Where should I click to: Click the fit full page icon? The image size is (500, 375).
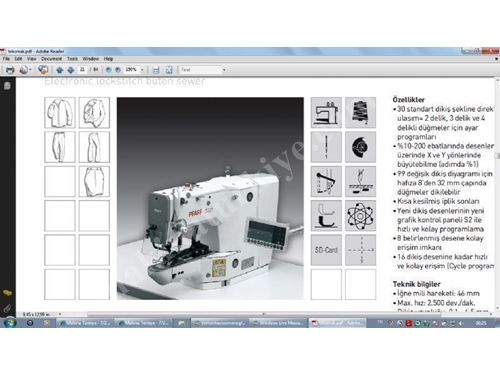(x=169, y=70)
